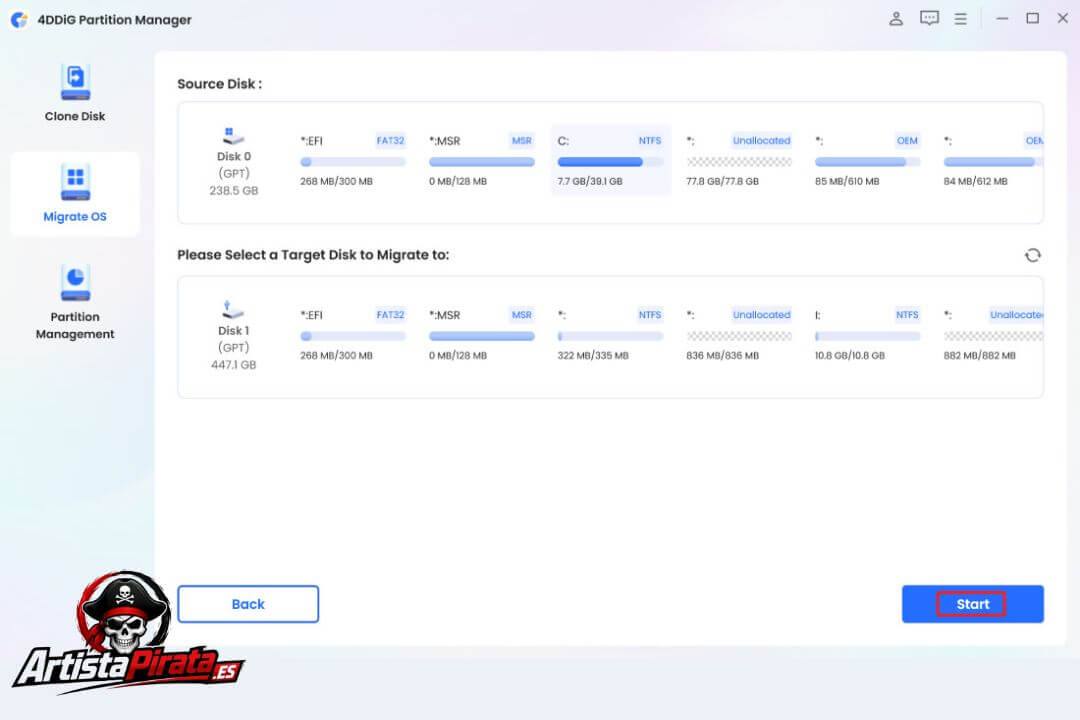Click the 4DDiG app logo

pos(19,19)
